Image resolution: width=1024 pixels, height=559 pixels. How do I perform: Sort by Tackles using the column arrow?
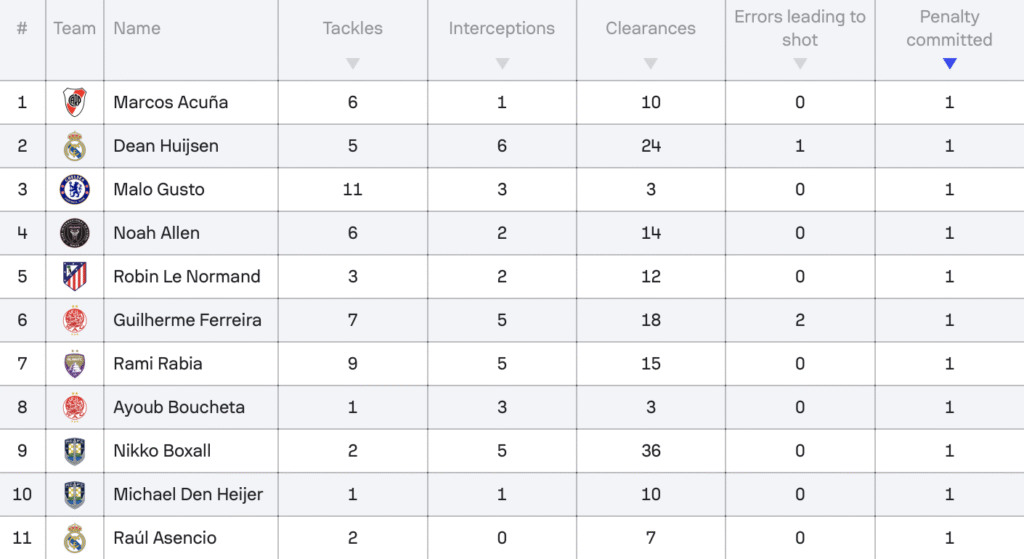pyautogui.click(x=353, y=63)
